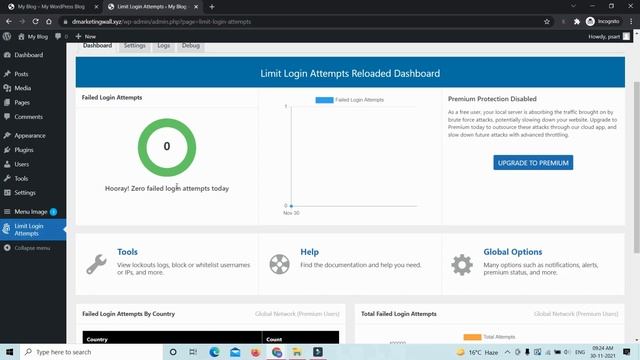
Task: Click the Country table header
Action: 172,338
